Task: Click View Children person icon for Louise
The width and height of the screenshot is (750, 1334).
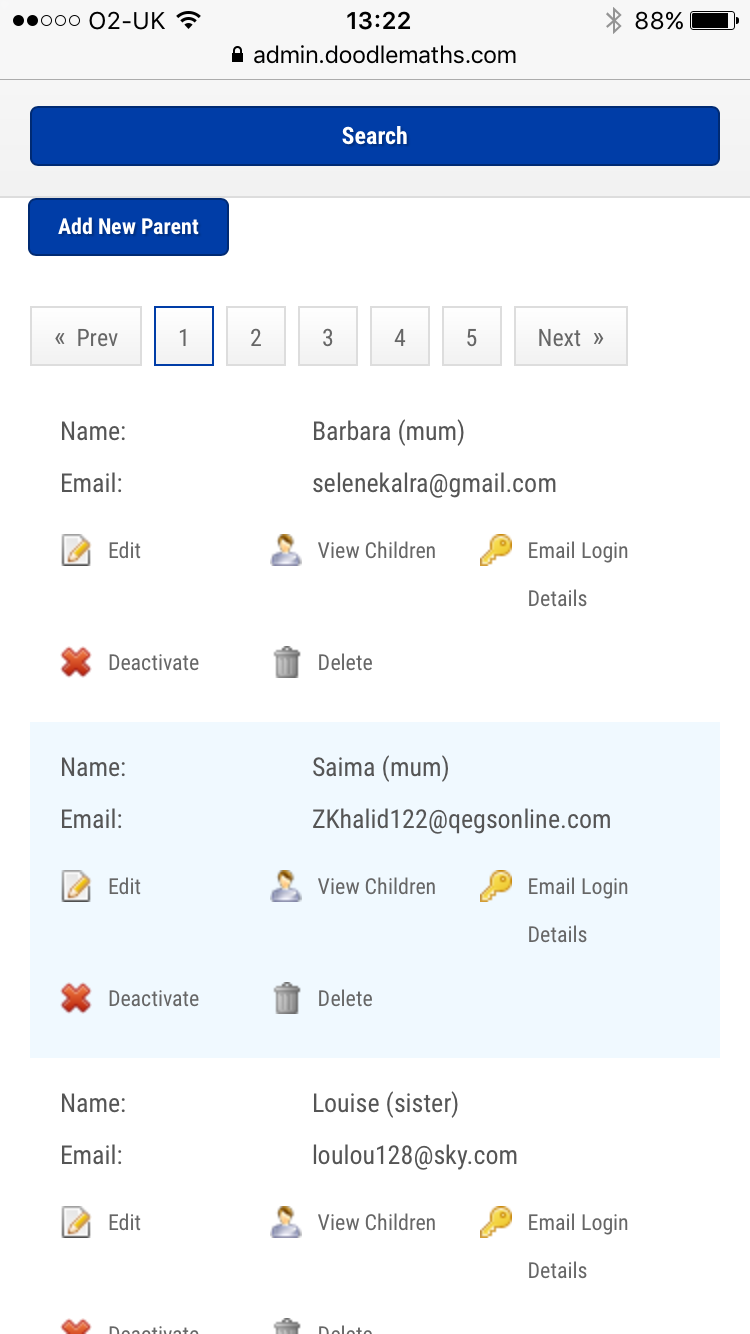Action: click(x=286, y=1222)
